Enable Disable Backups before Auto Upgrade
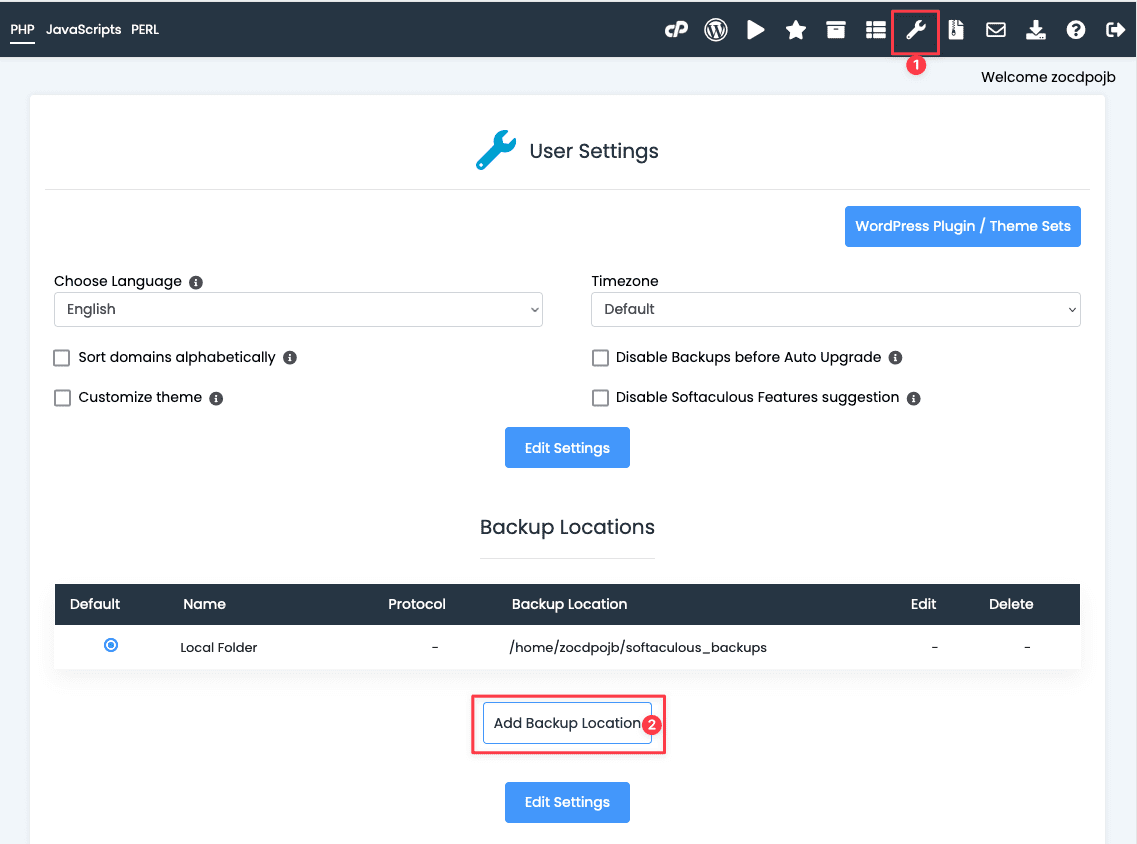The width and height of the screenshot is (1137, 844). click(600, 357)
